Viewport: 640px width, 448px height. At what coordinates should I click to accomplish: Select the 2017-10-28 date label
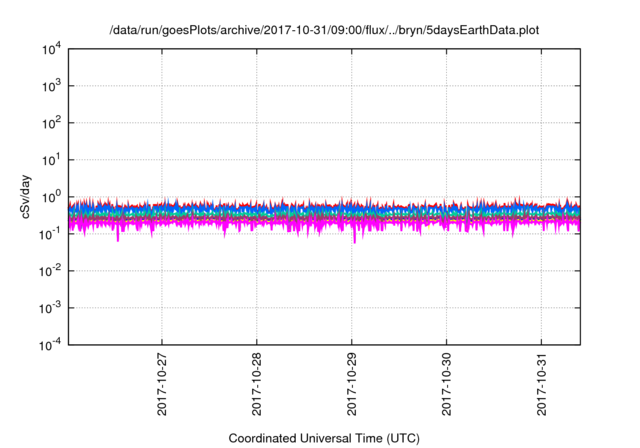tap(256, 384)
